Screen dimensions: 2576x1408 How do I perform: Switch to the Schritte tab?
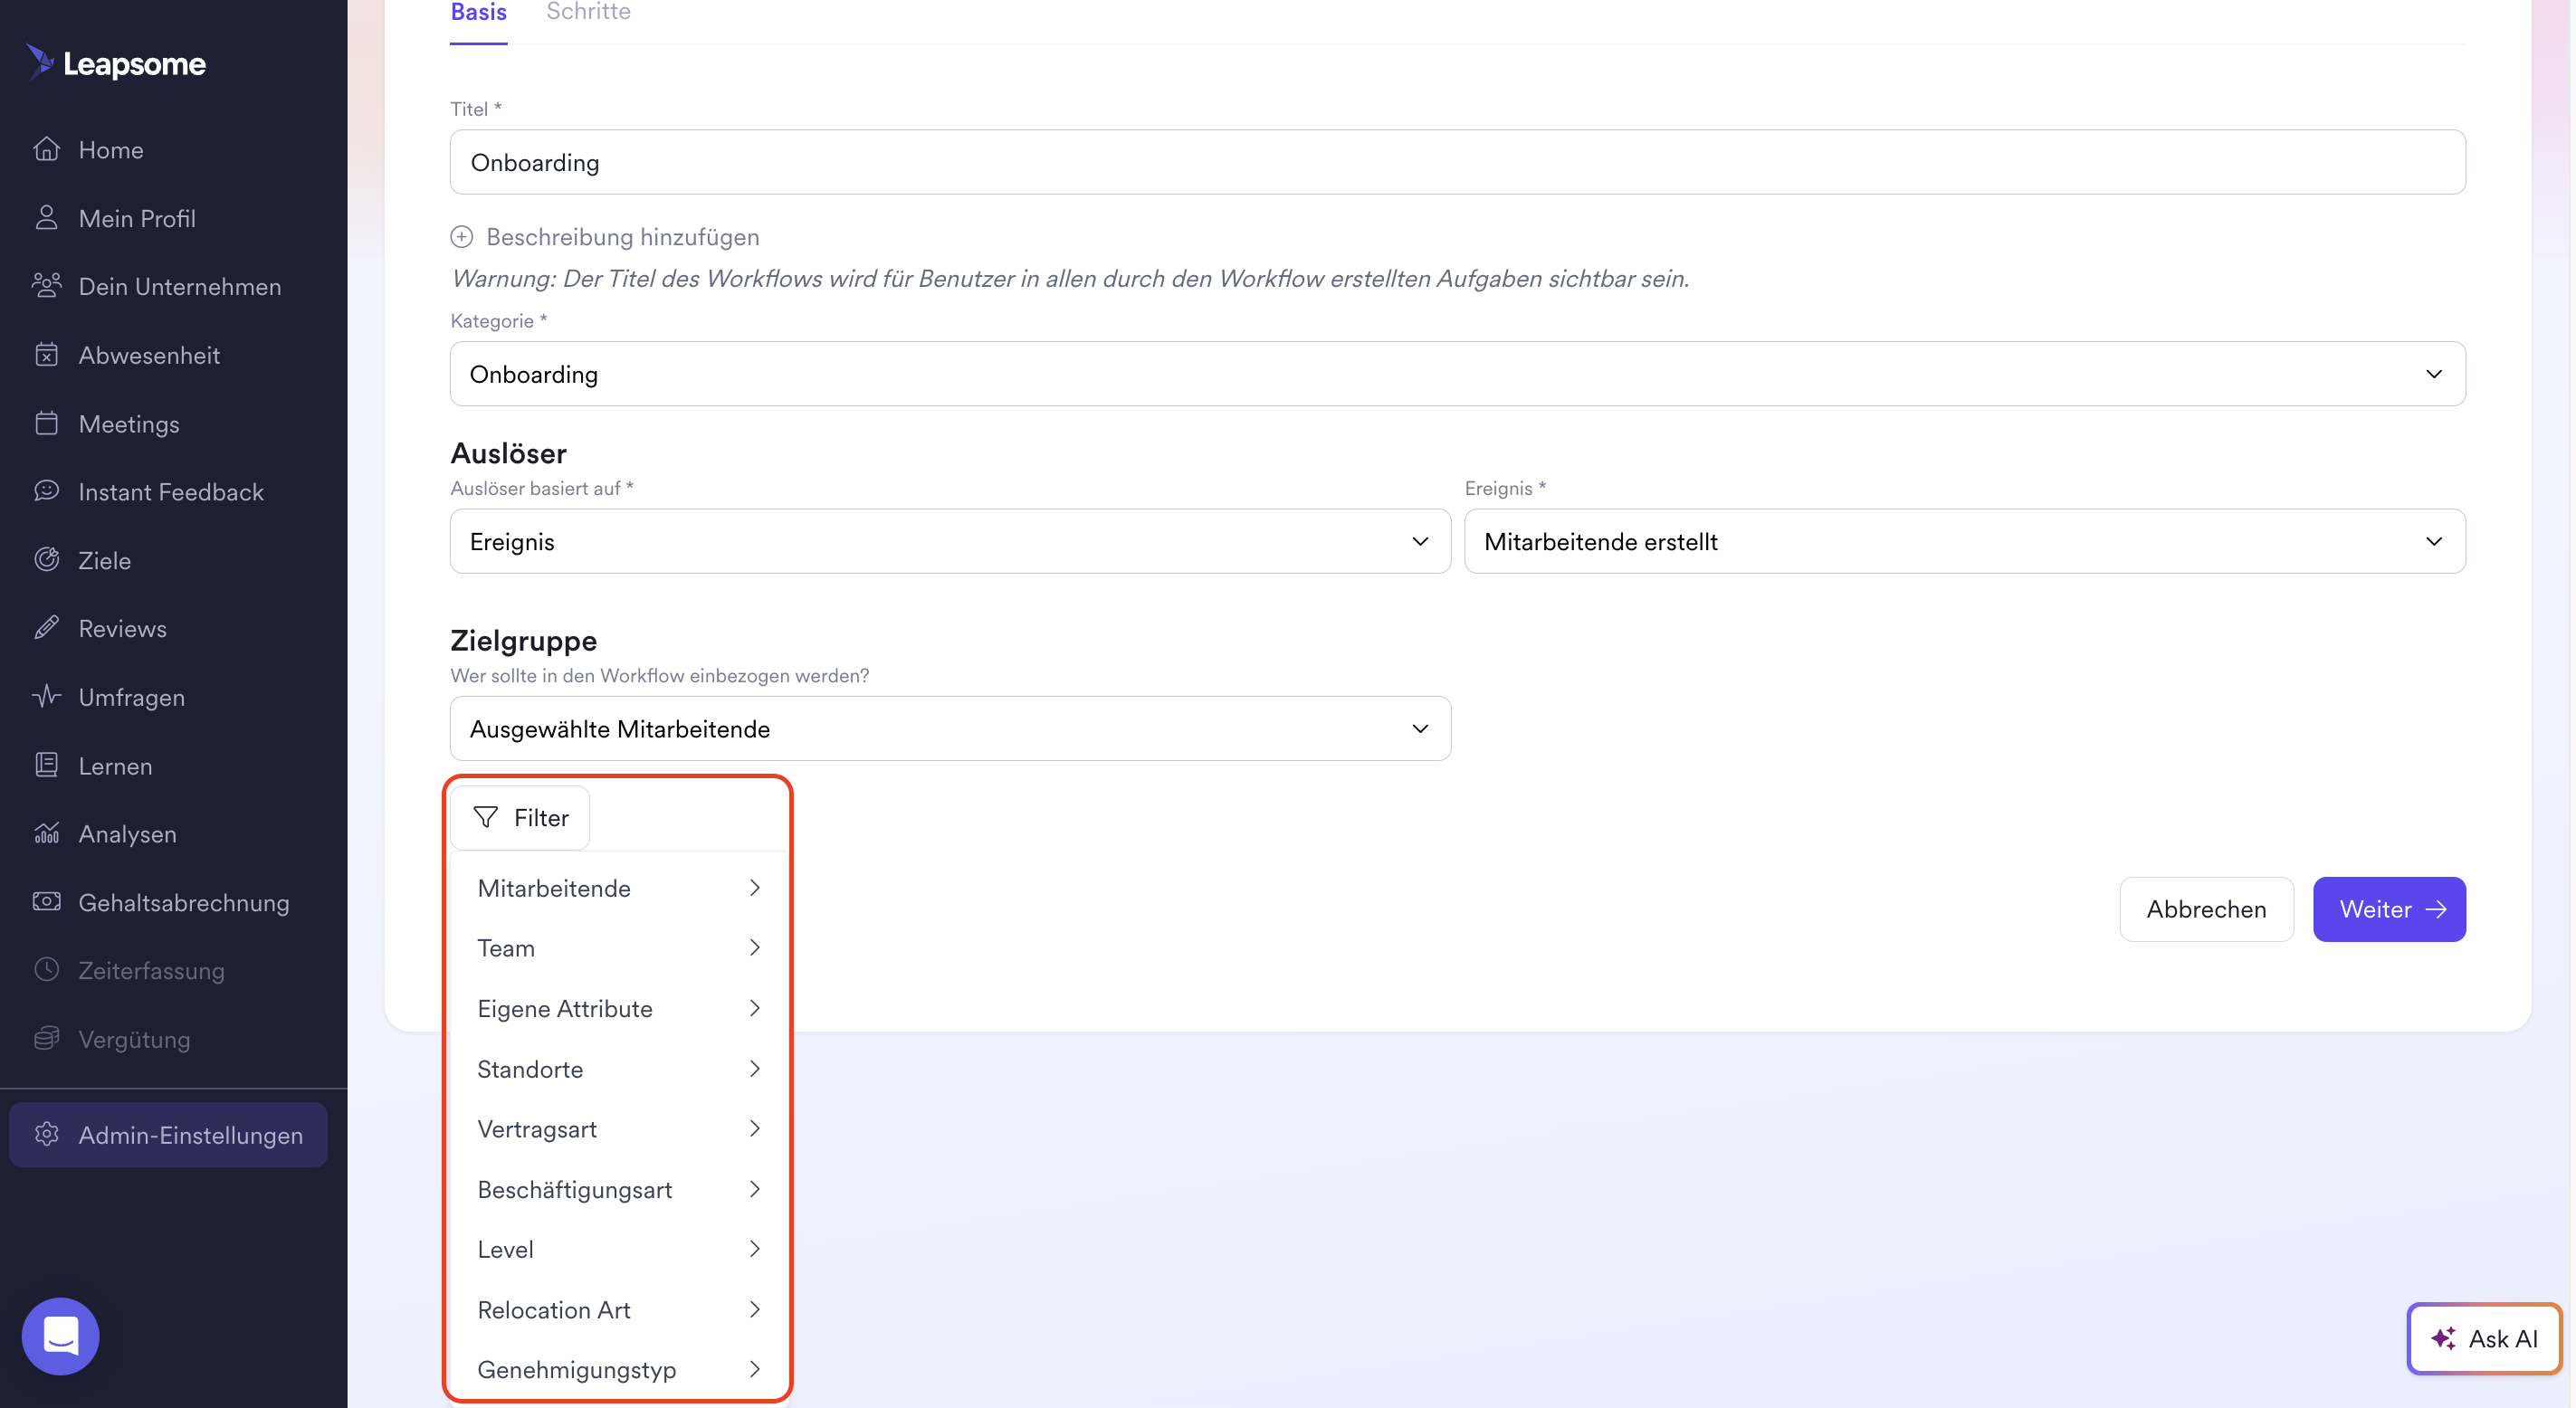click(588, 12)
